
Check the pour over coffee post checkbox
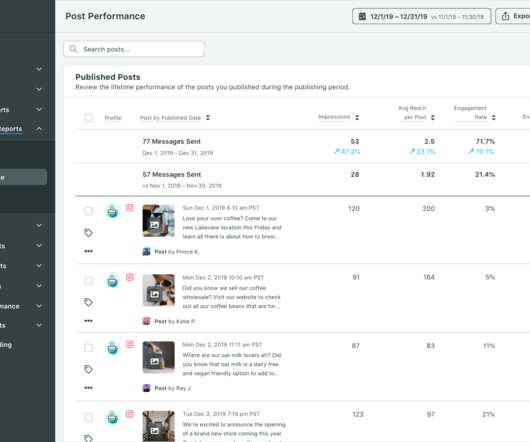pos(89,211)
